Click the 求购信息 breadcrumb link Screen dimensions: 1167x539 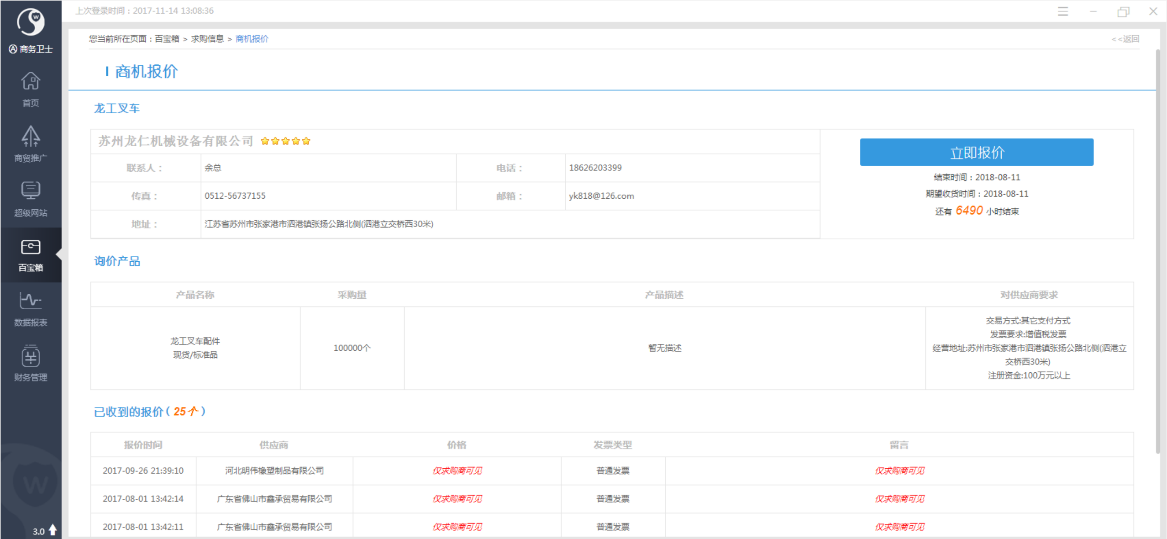click(208, 39)
